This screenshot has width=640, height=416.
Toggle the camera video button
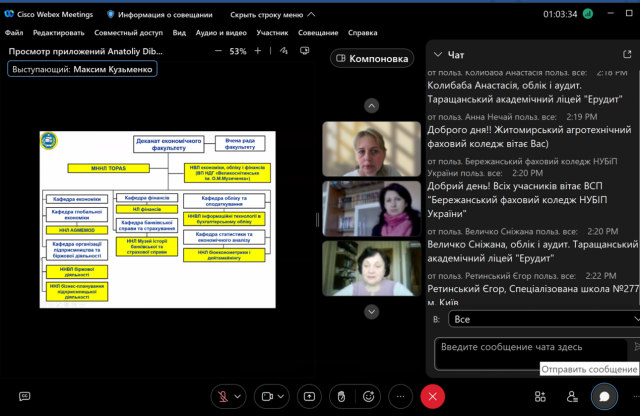[x=268, y=396]
